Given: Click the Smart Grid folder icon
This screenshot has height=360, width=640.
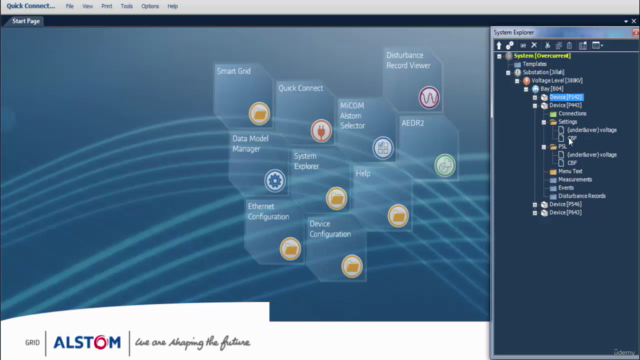Looking at the screenshot, I should [259, 113].
